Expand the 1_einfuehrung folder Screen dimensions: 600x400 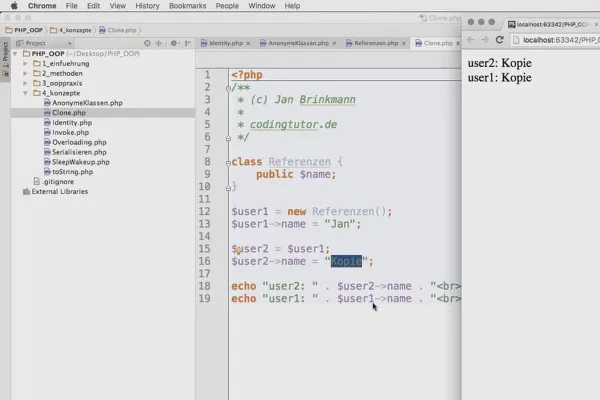[25, 64]
